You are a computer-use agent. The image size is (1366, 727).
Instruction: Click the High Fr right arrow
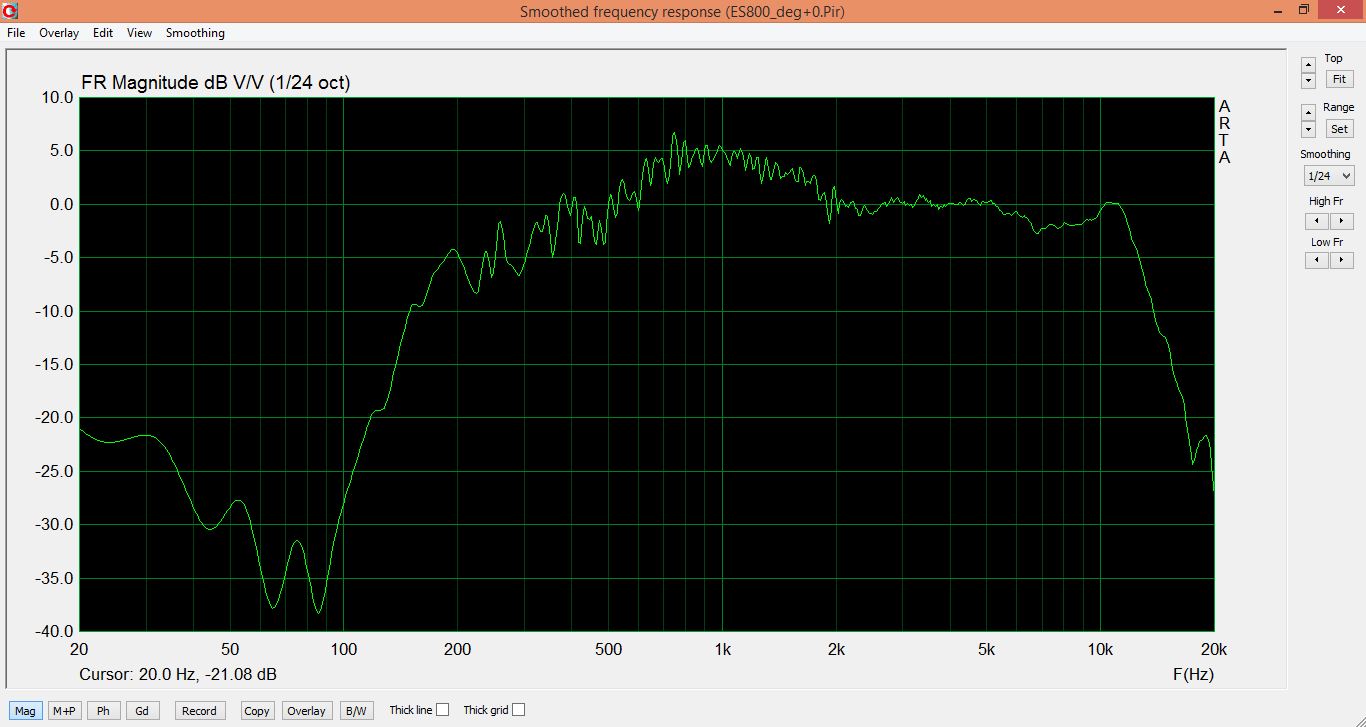[x=1341, y=221]
